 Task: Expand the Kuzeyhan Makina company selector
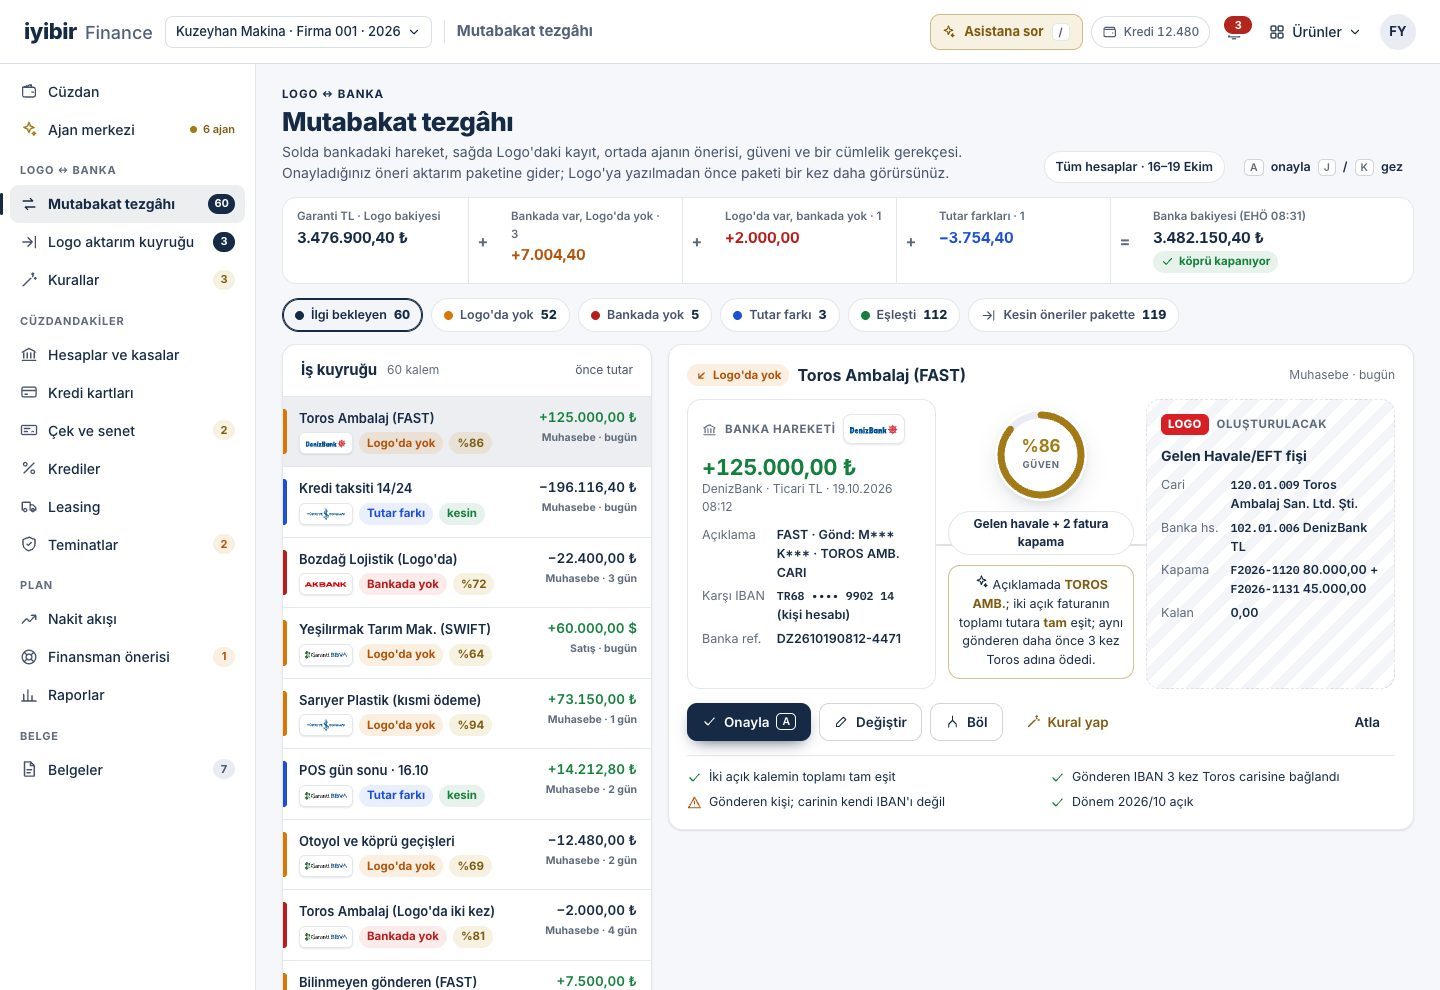(x=298, y=31)
